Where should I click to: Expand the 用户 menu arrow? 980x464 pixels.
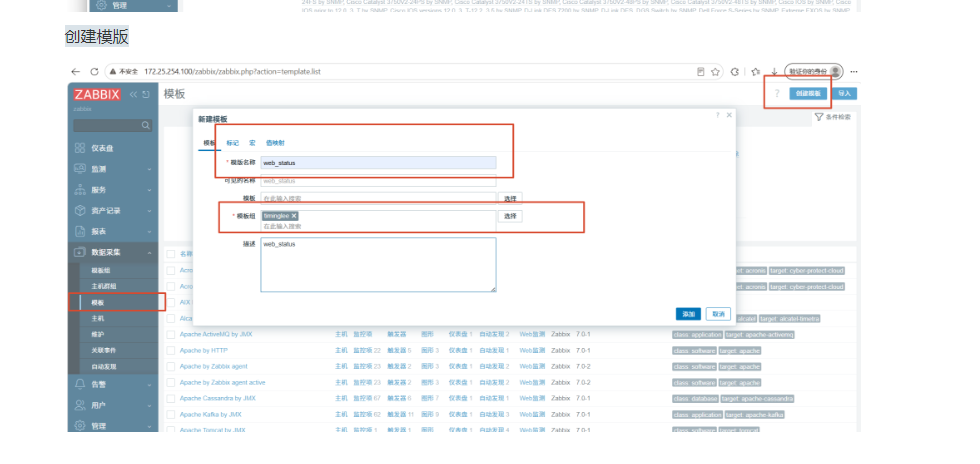pyautogui.click(x=149, y=405)
